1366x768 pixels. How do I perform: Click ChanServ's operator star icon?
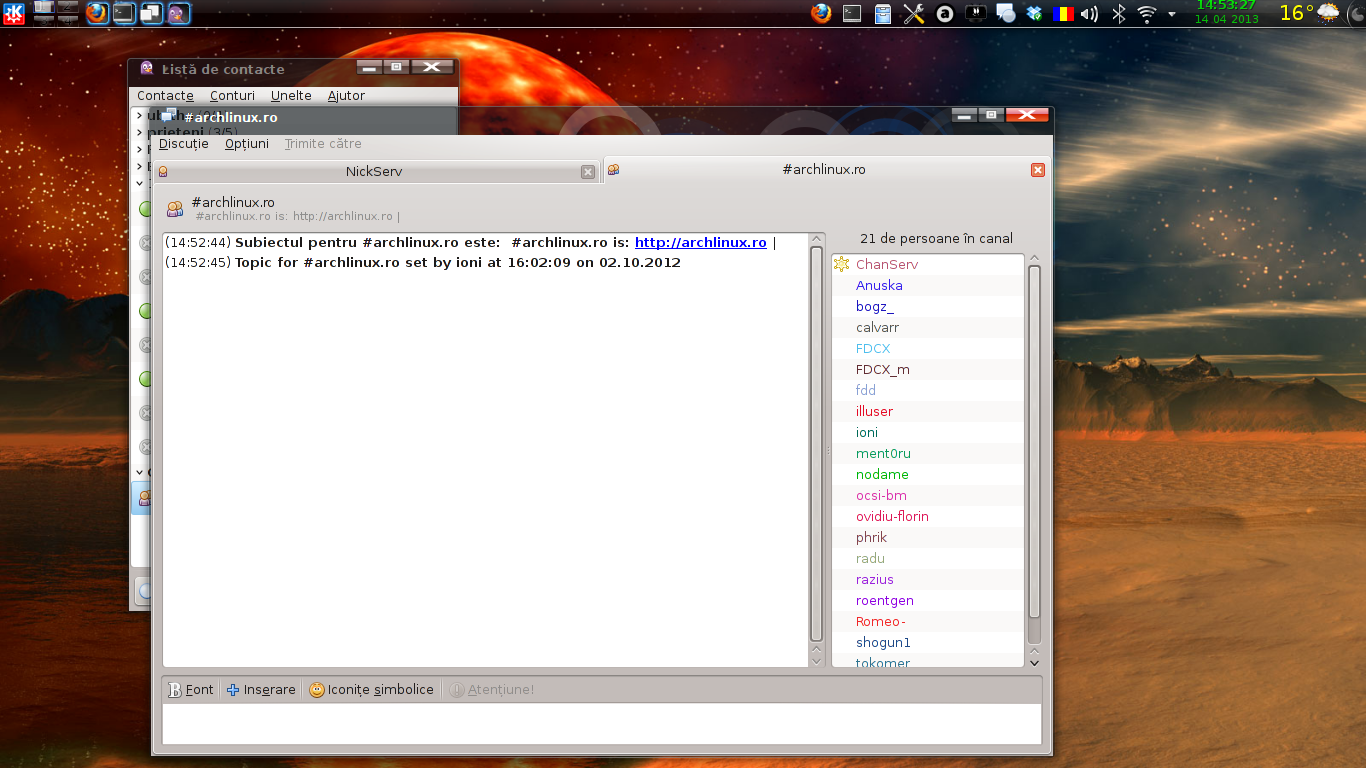(x=843, y=264)
